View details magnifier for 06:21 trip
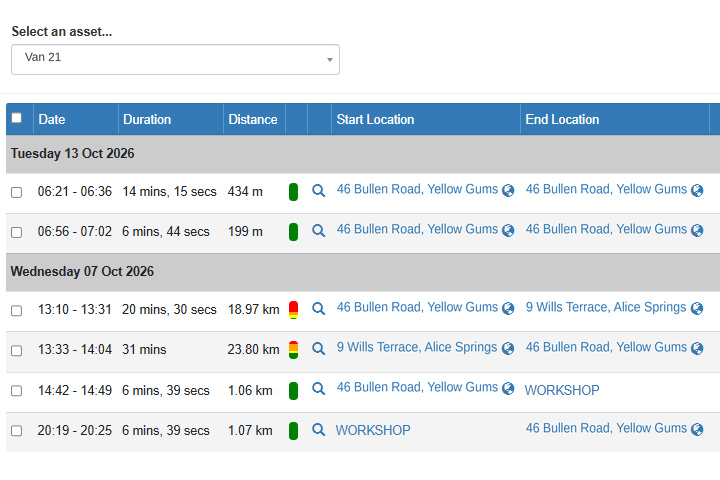The width and height of the screenshot is (720, 480). [318, 190]
